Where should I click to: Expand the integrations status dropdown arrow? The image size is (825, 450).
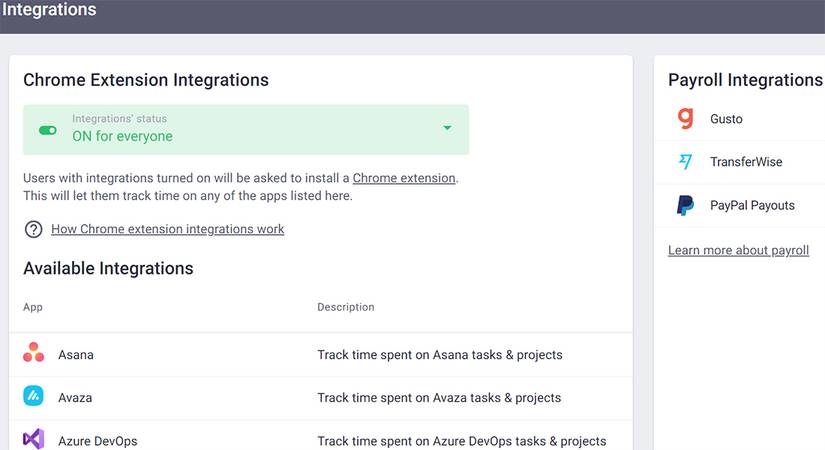(x=447, y=128)
